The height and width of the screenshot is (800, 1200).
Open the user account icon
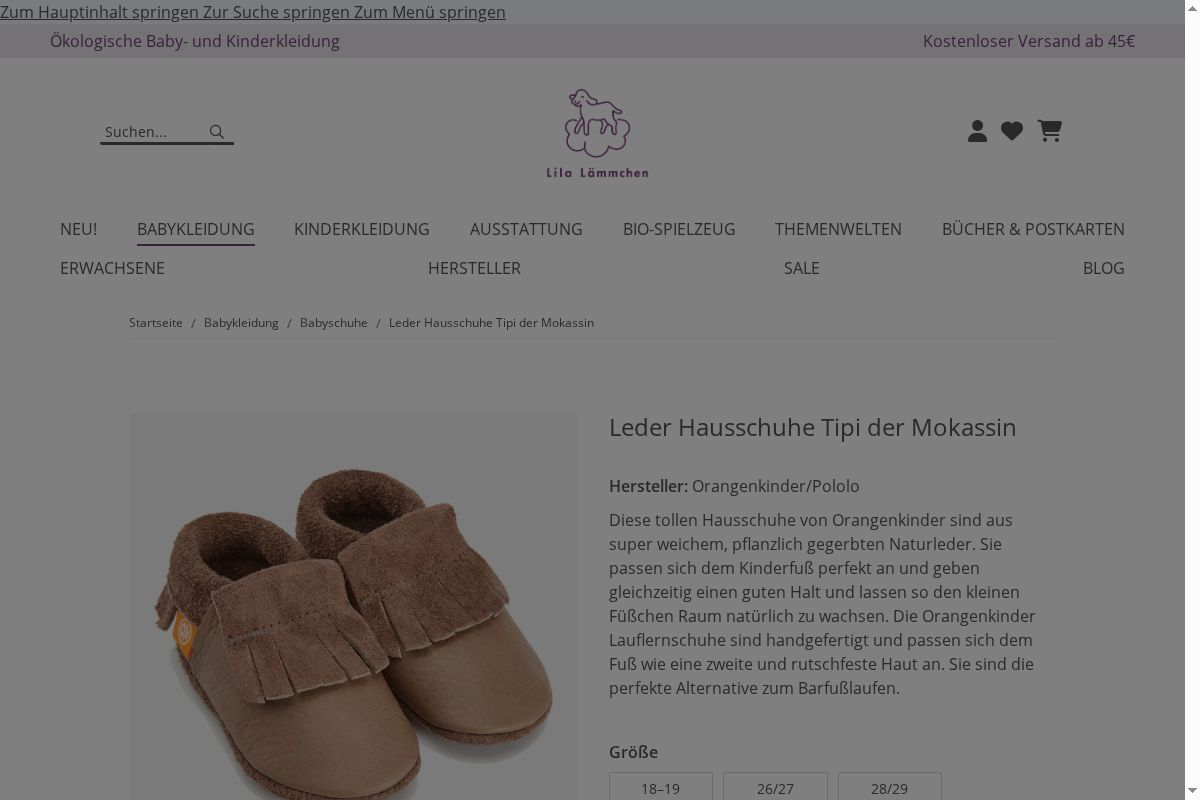coord(978,131)
